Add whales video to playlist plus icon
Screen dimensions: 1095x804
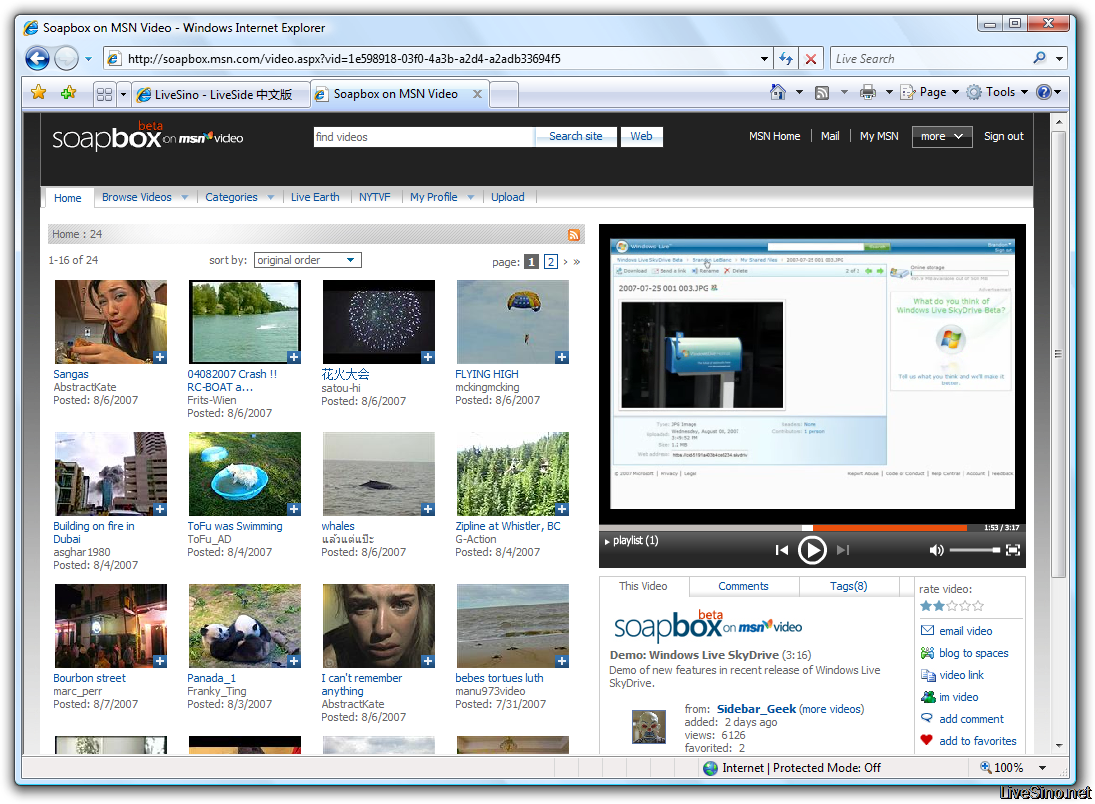click(427, 509)
